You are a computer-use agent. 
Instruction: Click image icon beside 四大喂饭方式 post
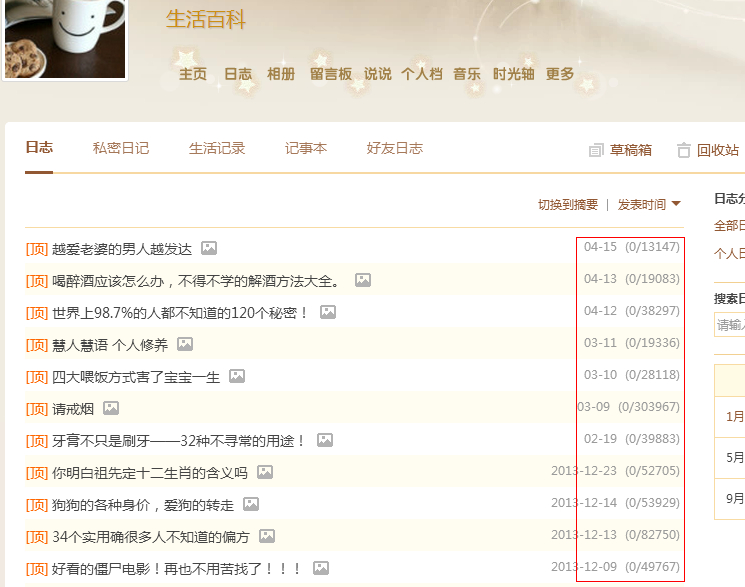pos(237,376)
